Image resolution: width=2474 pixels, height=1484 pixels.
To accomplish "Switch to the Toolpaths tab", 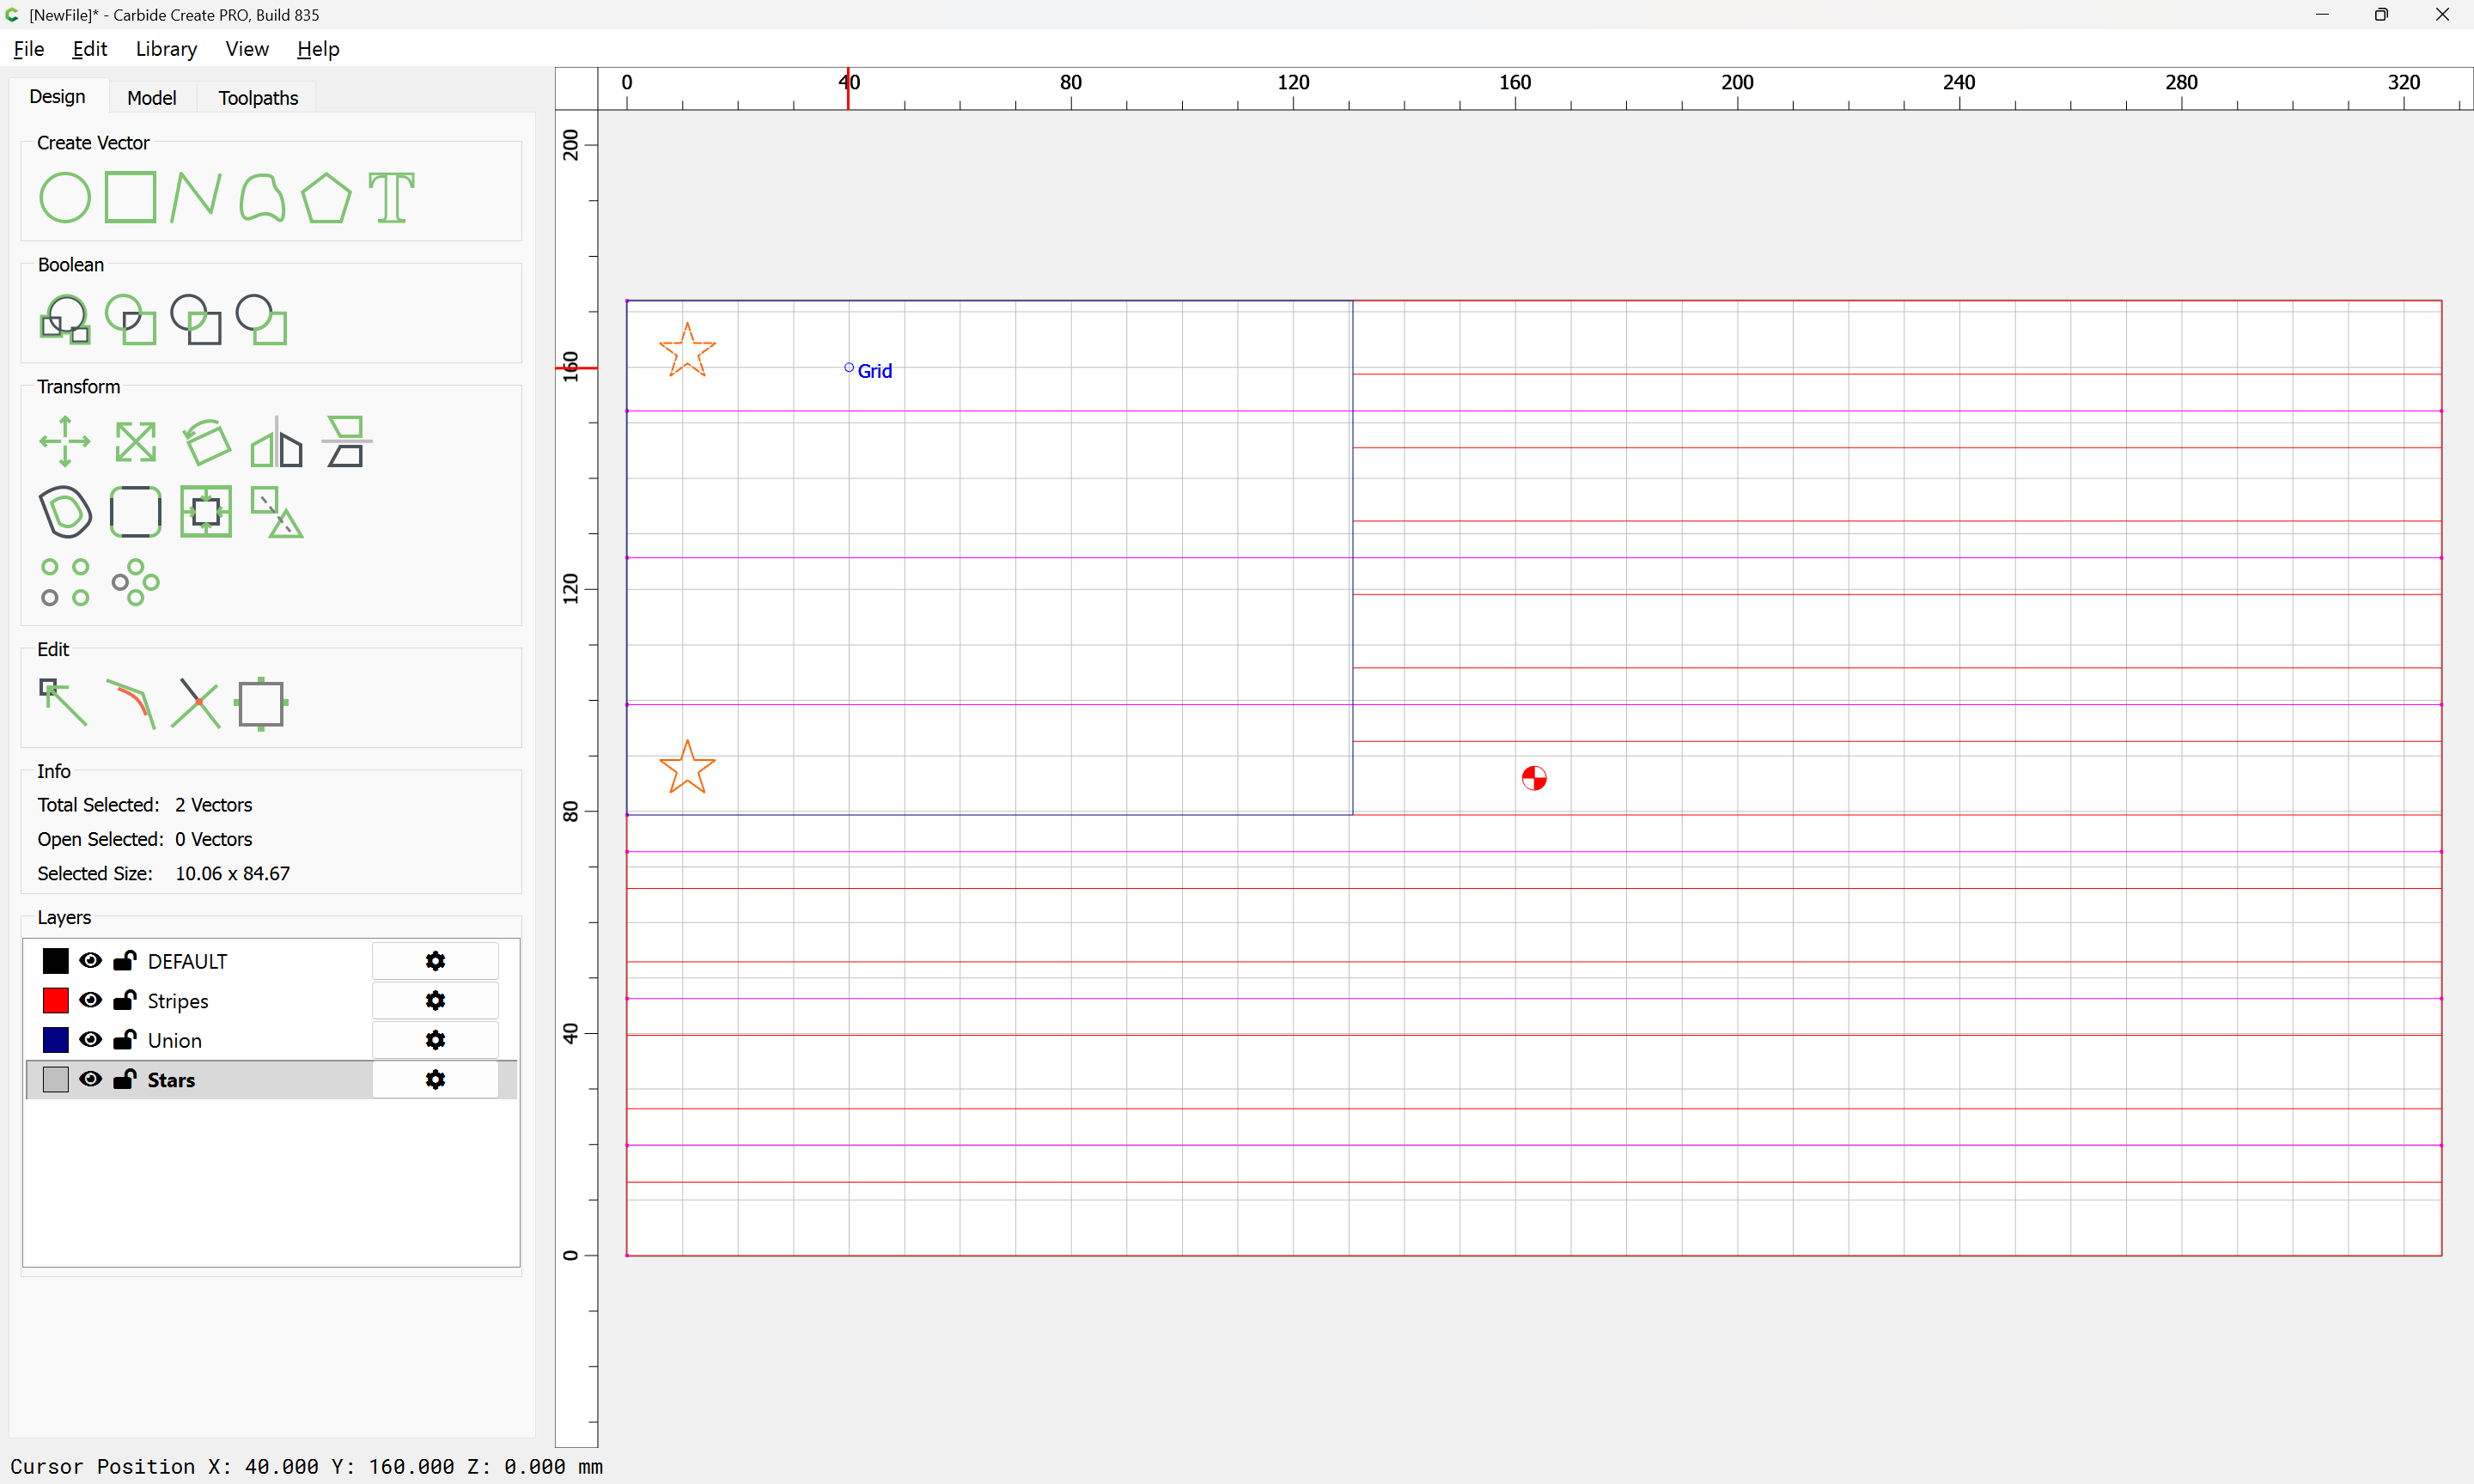I will (258, 98).
